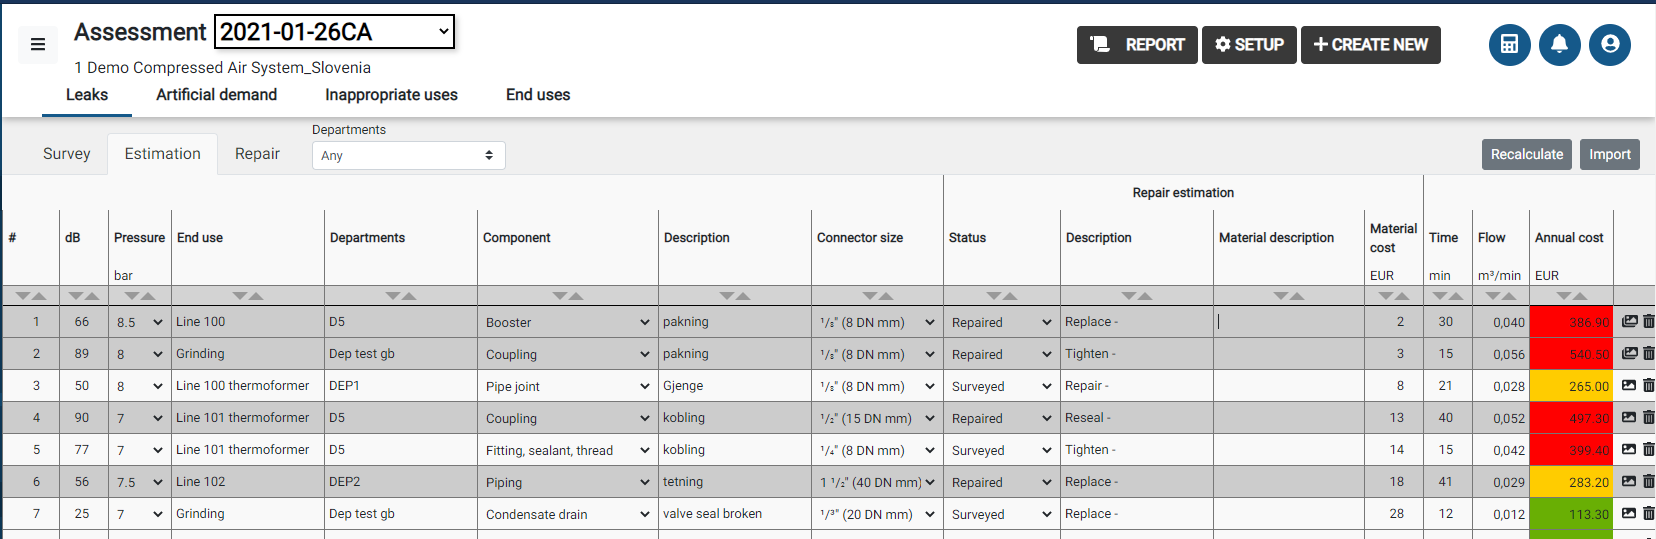Open the calculator tool icon
Image resolution: width=1656 pixels, height=539 pixels.
(x=1509, y=45)
